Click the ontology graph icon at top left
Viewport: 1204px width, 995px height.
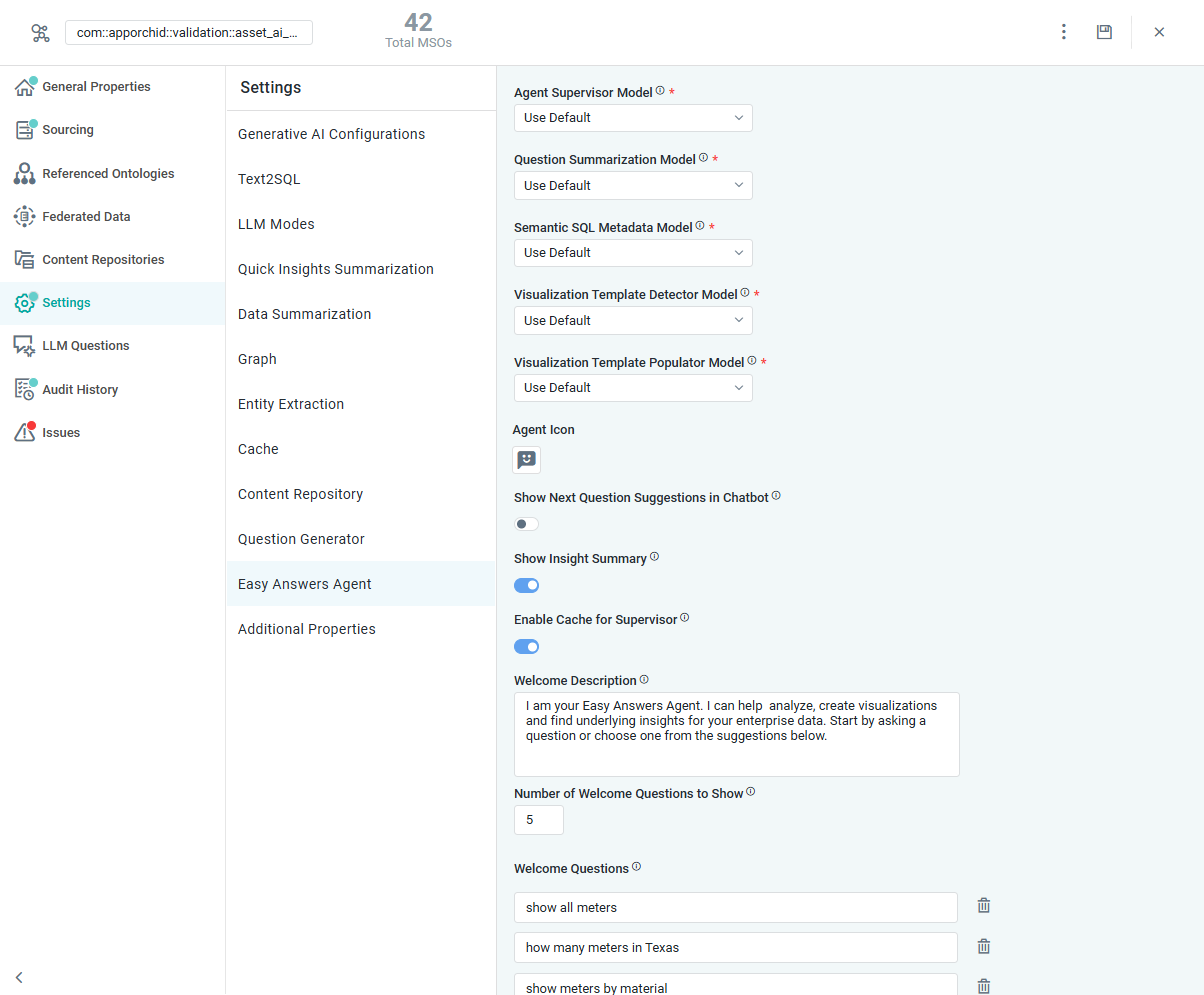(40, 33)
